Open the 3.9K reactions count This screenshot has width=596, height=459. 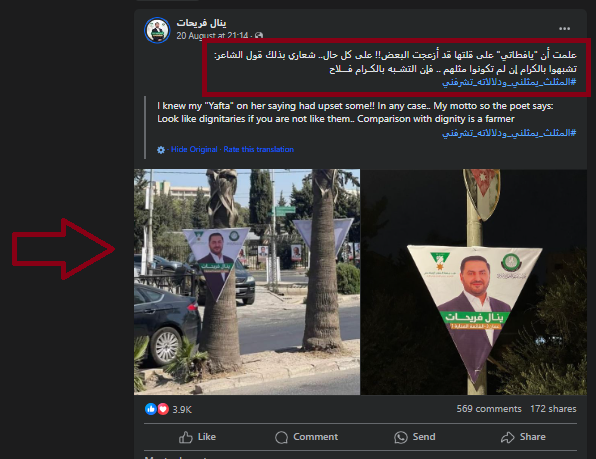tap(182, 410)
